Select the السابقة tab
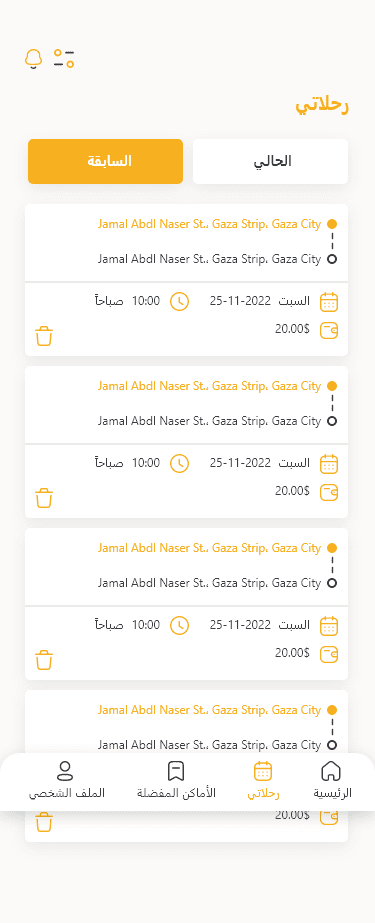 pos(105,161)
